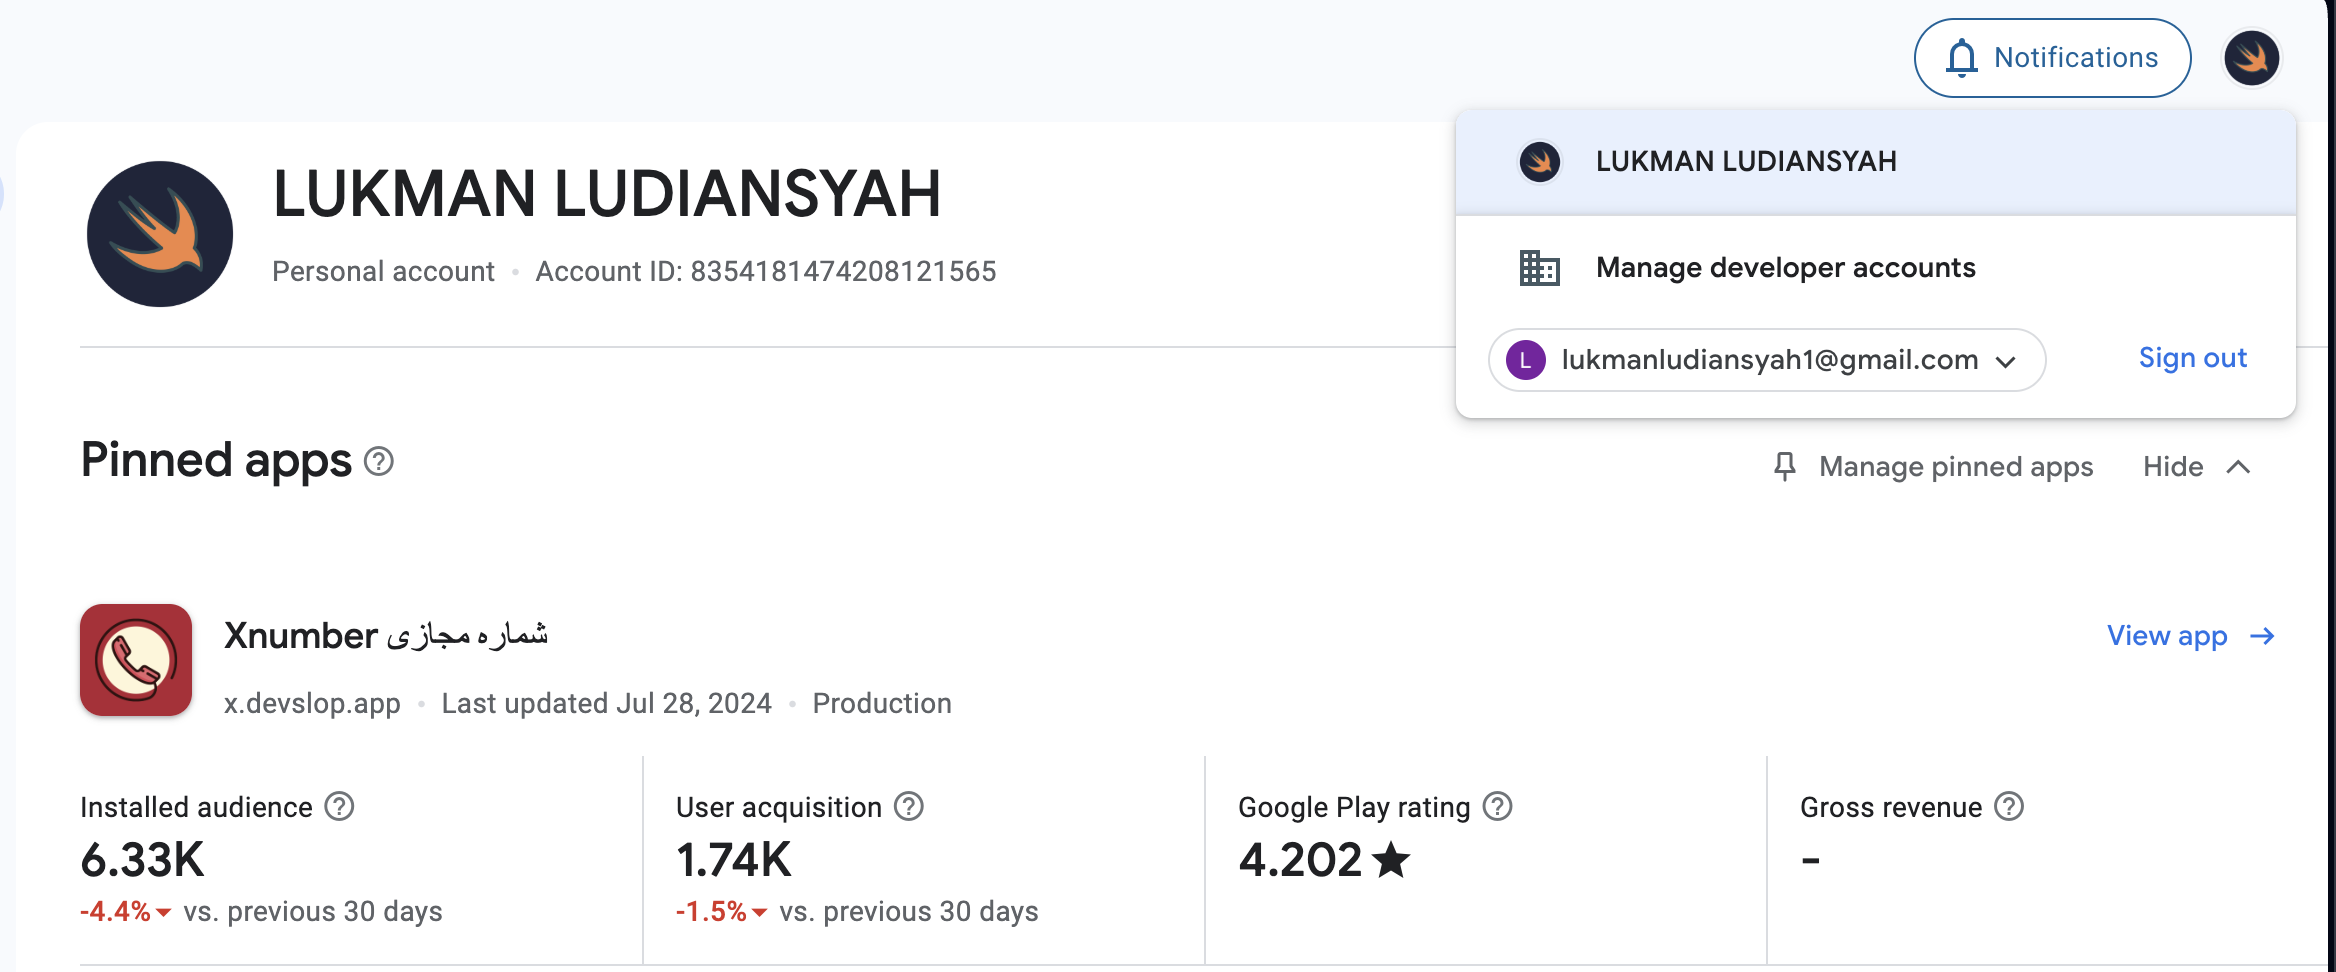Image resolution: width=2336 pixels, height=972 pixels.
Task: Open the Notifications panel
Action: click(2052, 58)
